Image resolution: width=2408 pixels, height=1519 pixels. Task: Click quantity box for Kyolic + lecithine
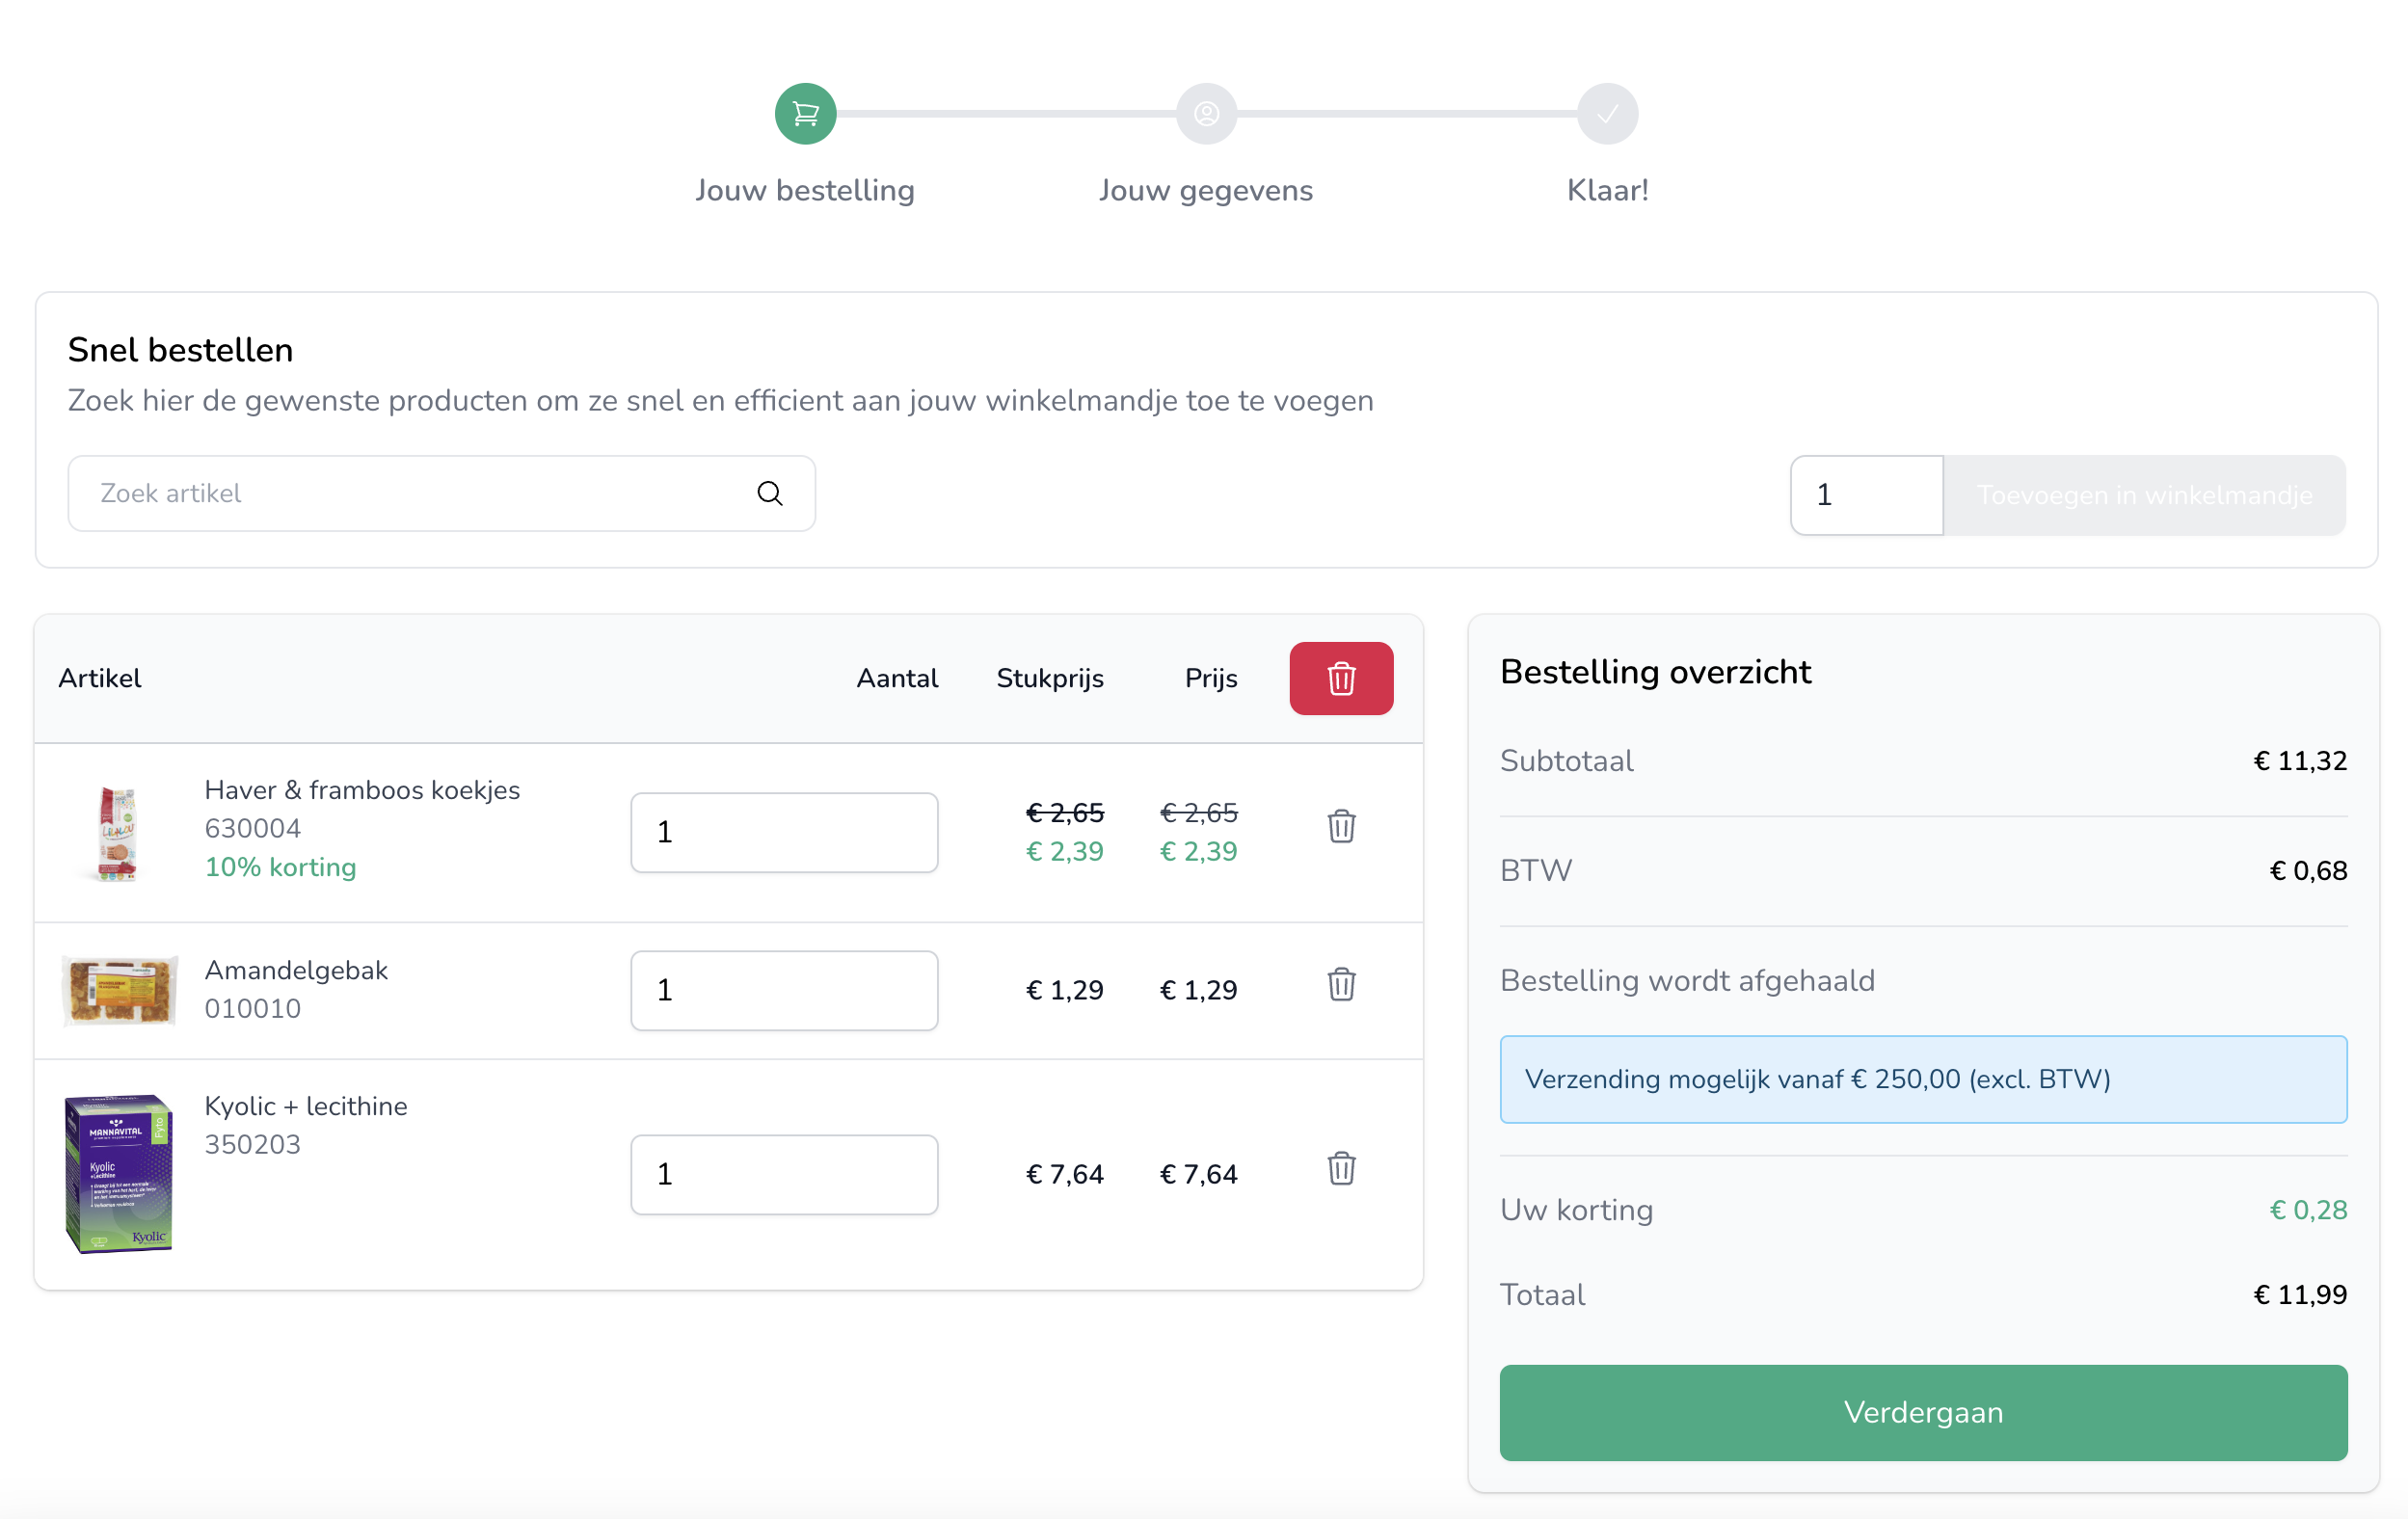tap(784, 1174)
